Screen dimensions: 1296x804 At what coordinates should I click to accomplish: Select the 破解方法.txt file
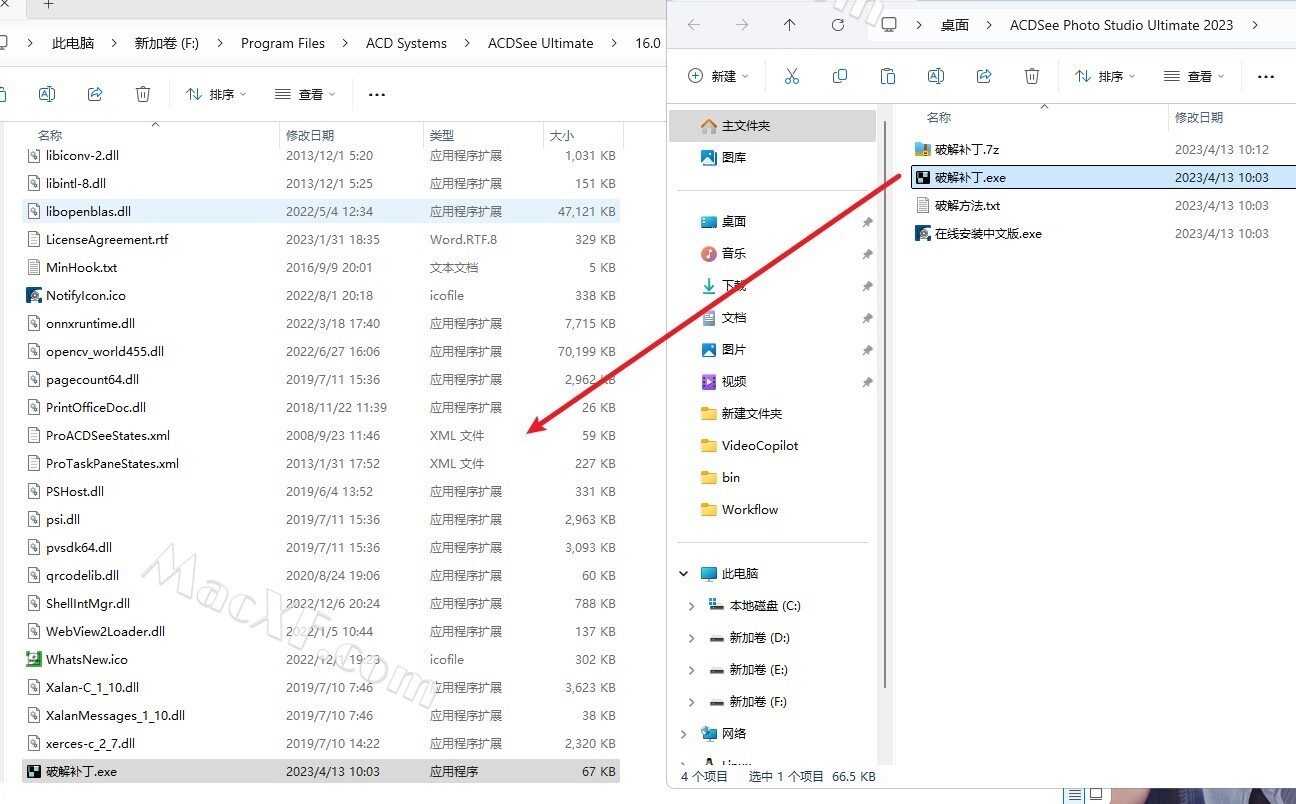pyautogui.click(x=967, y=206)
